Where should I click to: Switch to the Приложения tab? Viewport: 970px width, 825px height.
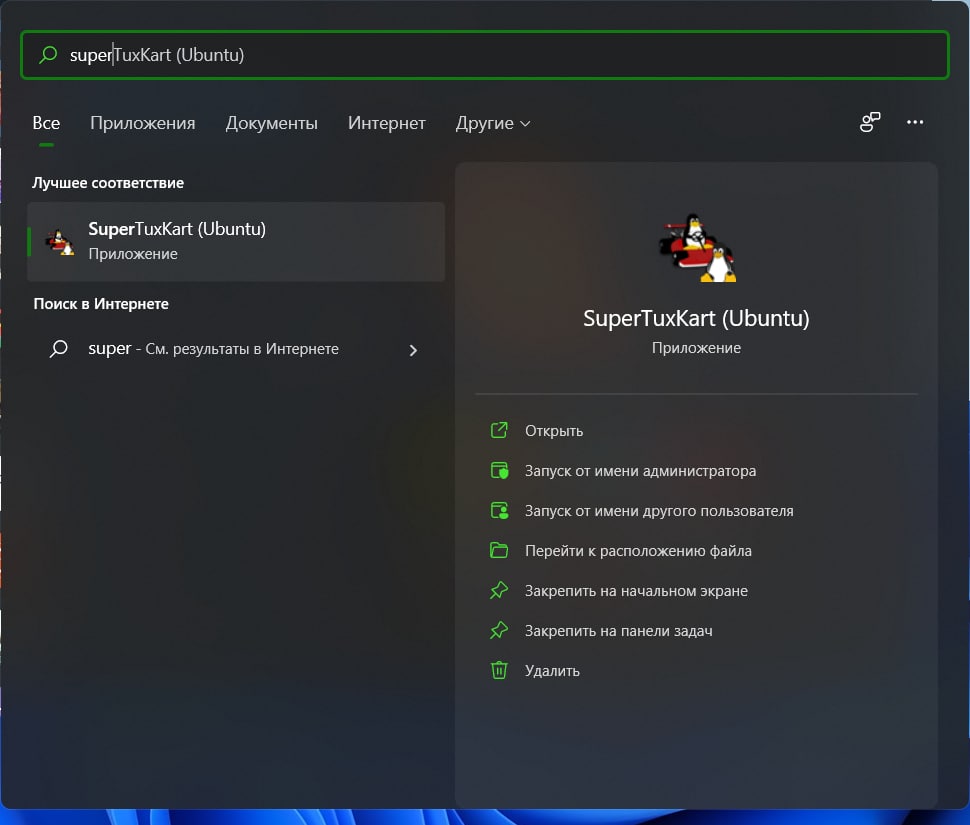coord(143,123)
